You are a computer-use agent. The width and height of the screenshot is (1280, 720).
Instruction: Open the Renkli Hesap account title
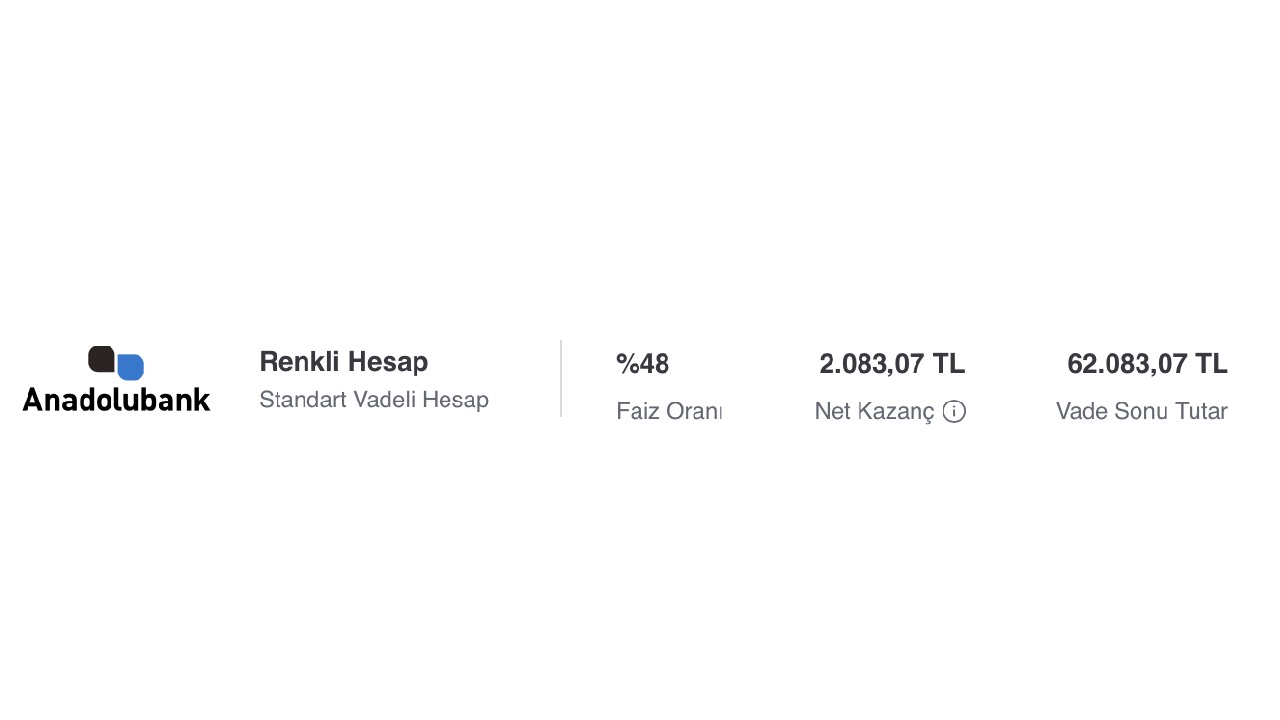point(343,362)
